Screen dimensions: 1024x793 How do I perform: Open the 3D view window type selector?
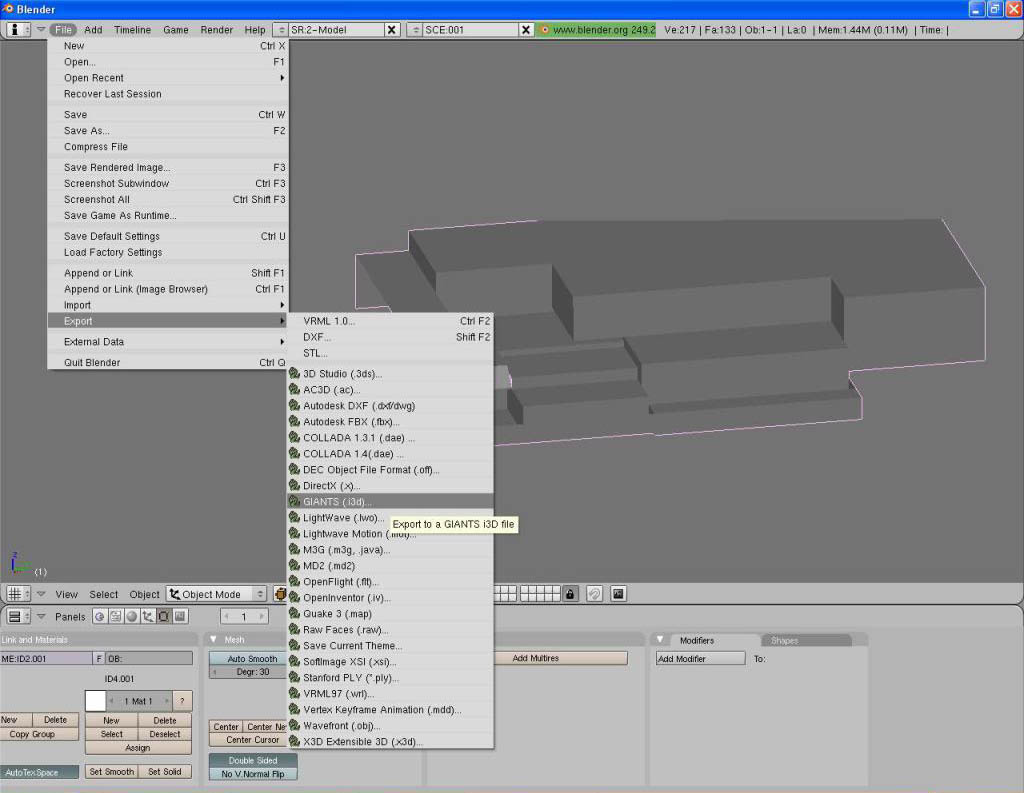tap(19, 594)
